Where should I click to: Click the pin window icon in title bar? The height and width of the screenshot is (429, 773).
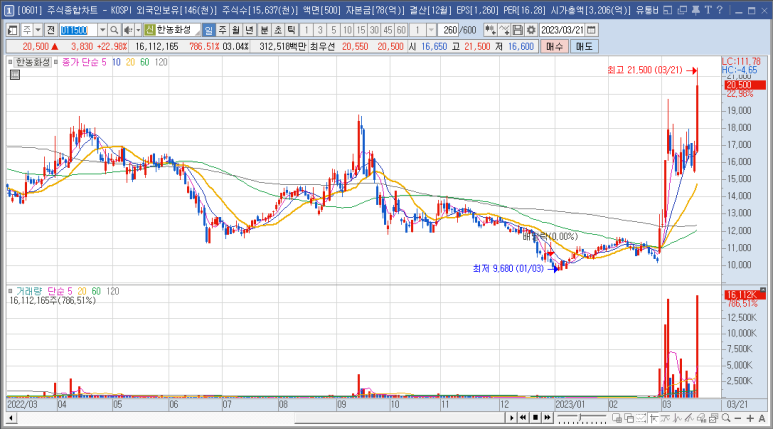695,10
